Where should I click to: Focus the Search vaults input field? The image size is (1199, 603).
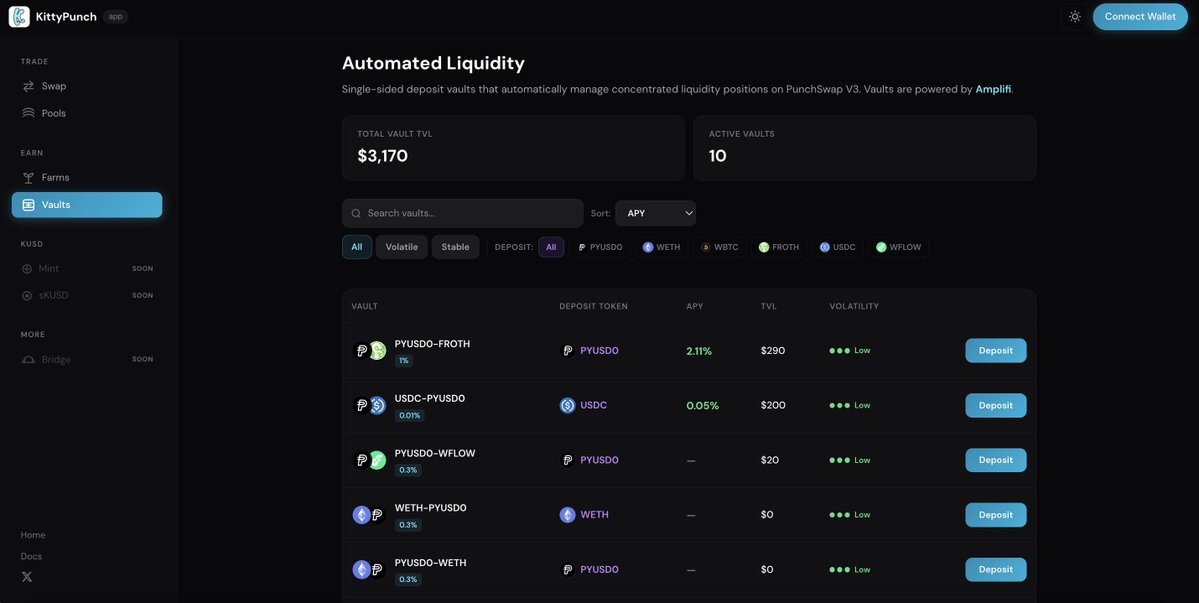click(463, 213)
